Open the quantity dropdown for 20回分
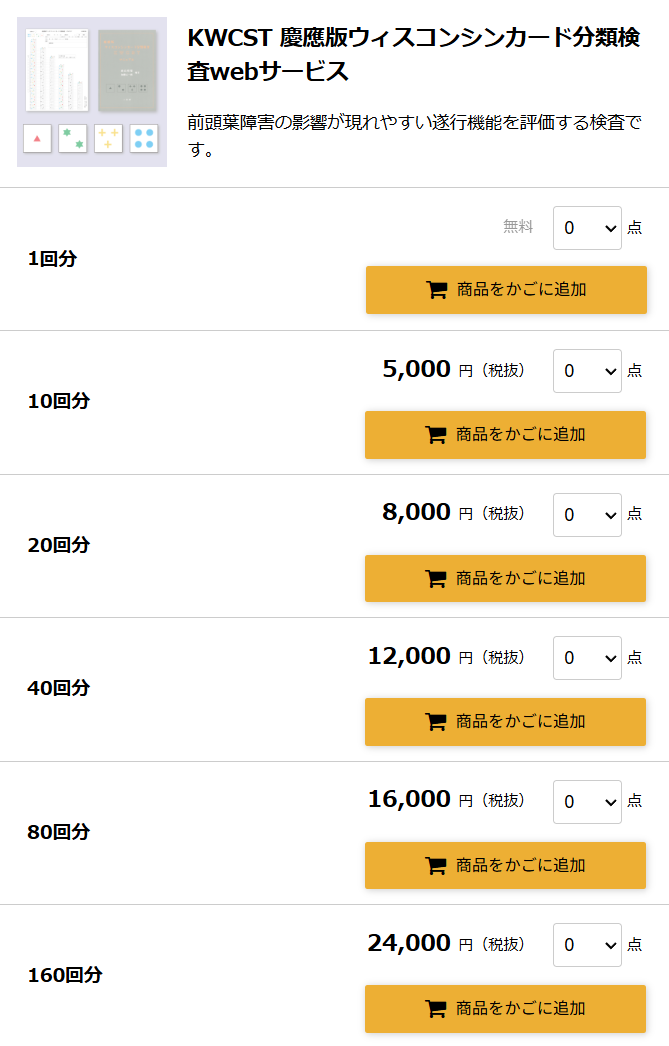The width and height of the screenshot is (669, 1046). (587, 514)
